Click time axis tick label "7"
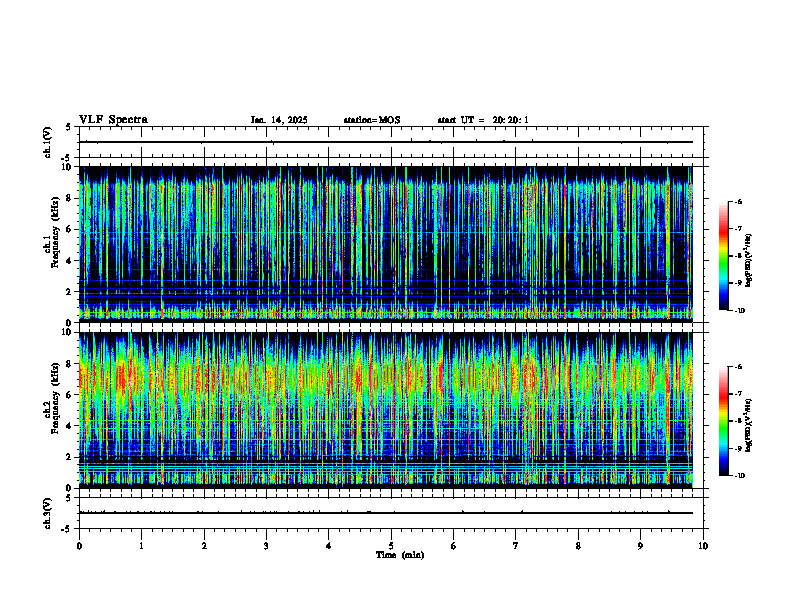792x612 pixels. (x=516, y=546)
